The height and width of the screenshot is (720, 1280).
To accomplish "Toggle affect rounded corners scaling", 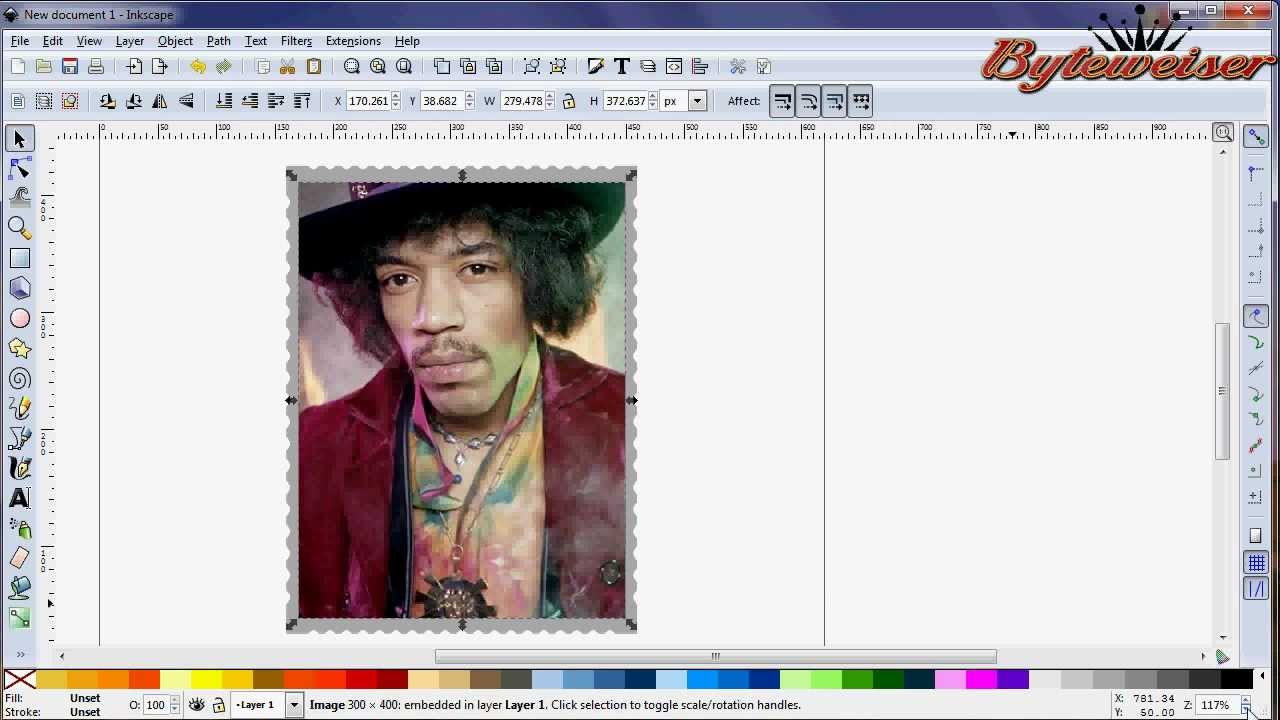I will point(809,101).
